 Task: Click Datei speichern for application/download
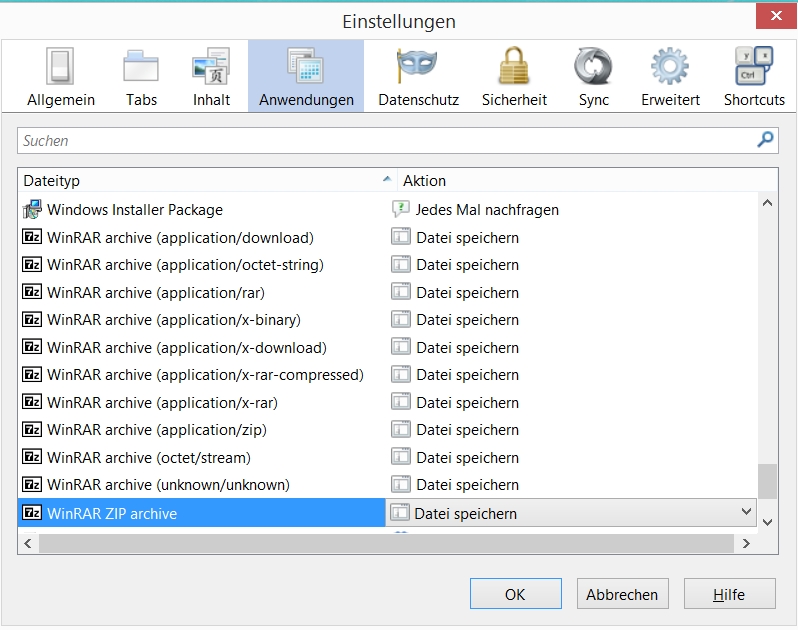[x=467, y=238]
